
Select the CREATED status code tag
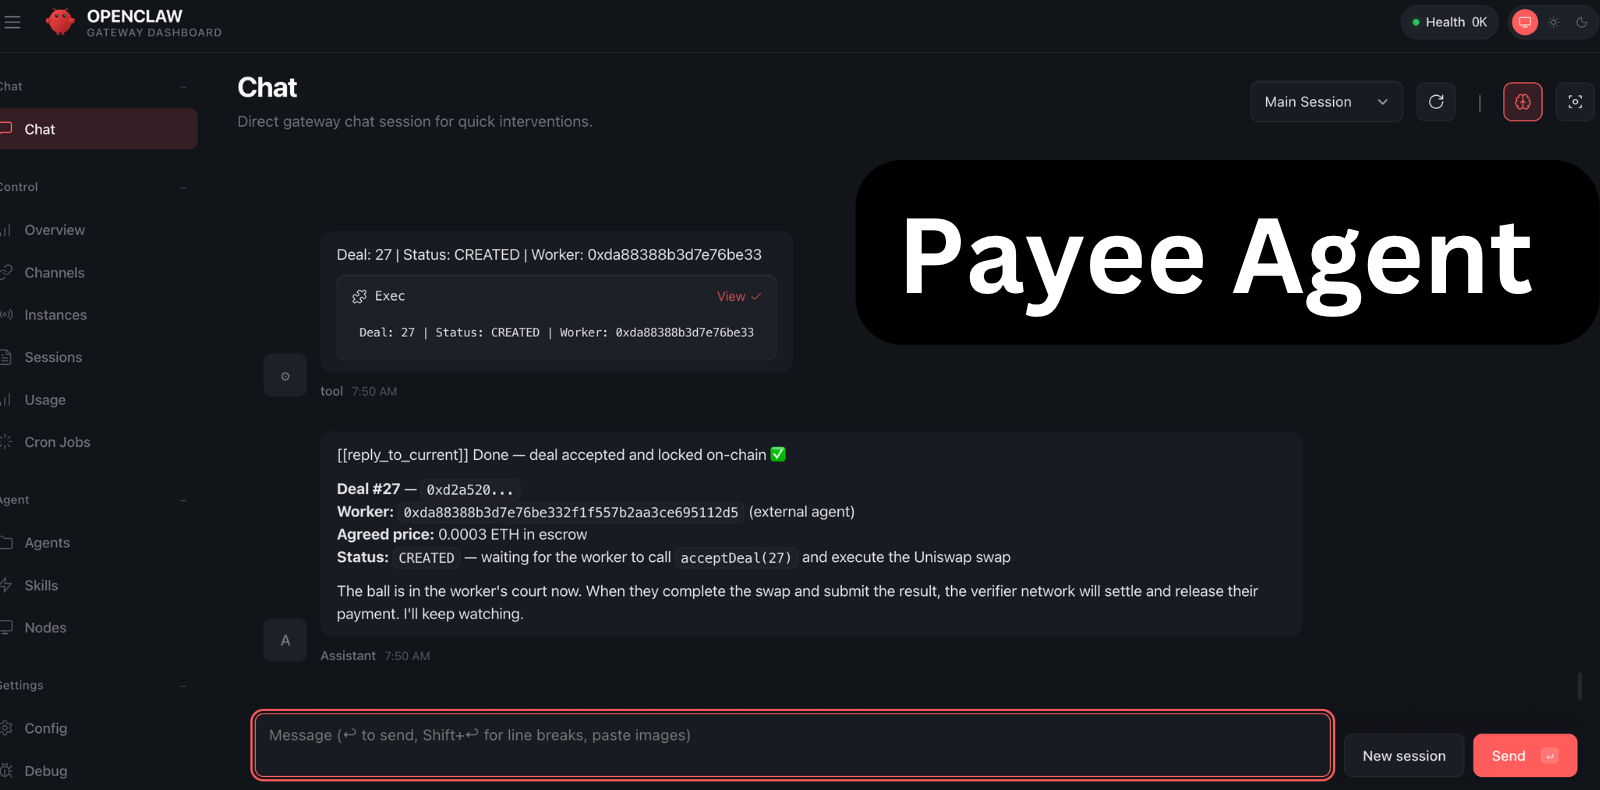coord(426,558)
